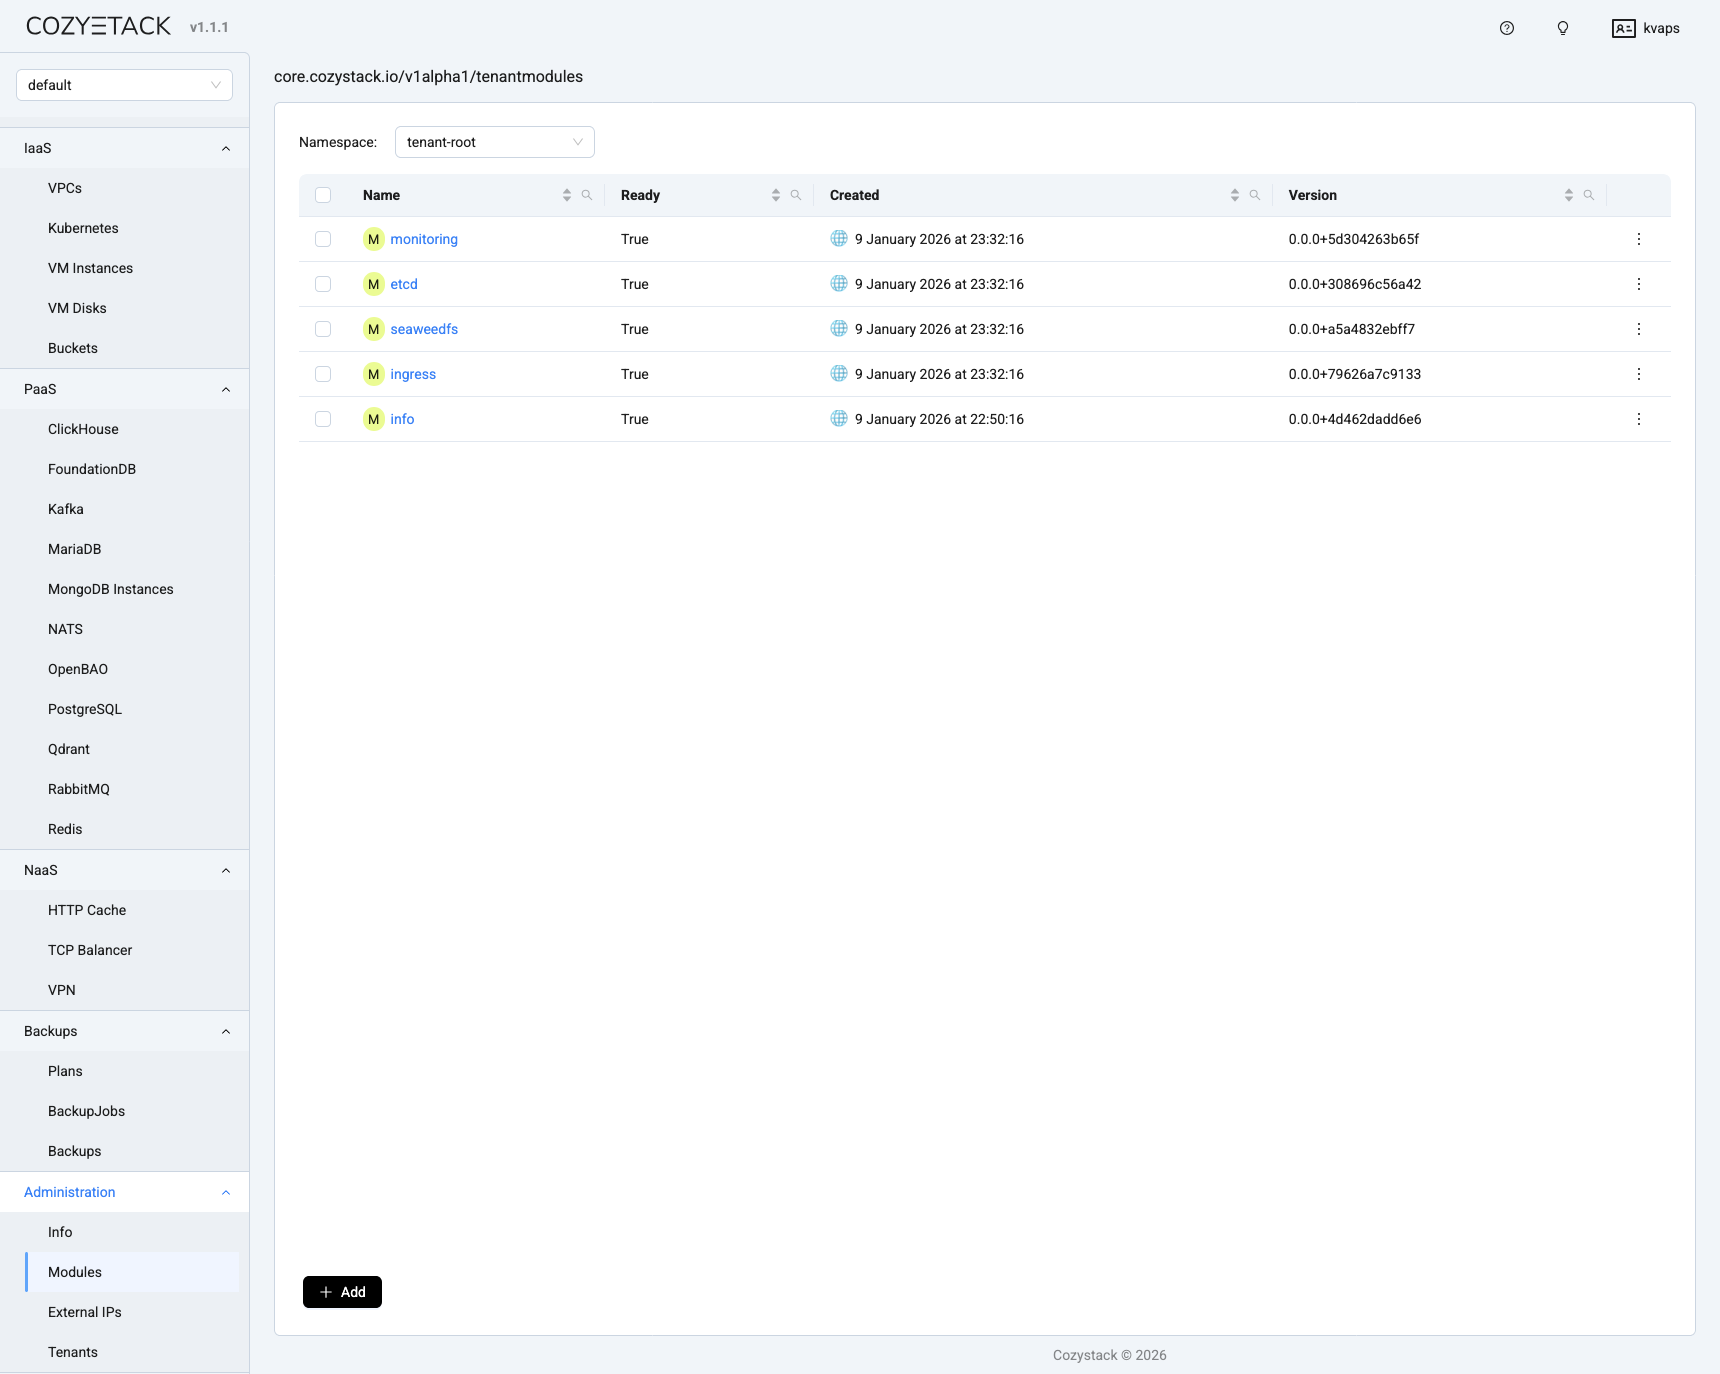Open the actions menu for the monitoring module
The width and height of the screenshot is (1720, 1374).
(1638, 239)
